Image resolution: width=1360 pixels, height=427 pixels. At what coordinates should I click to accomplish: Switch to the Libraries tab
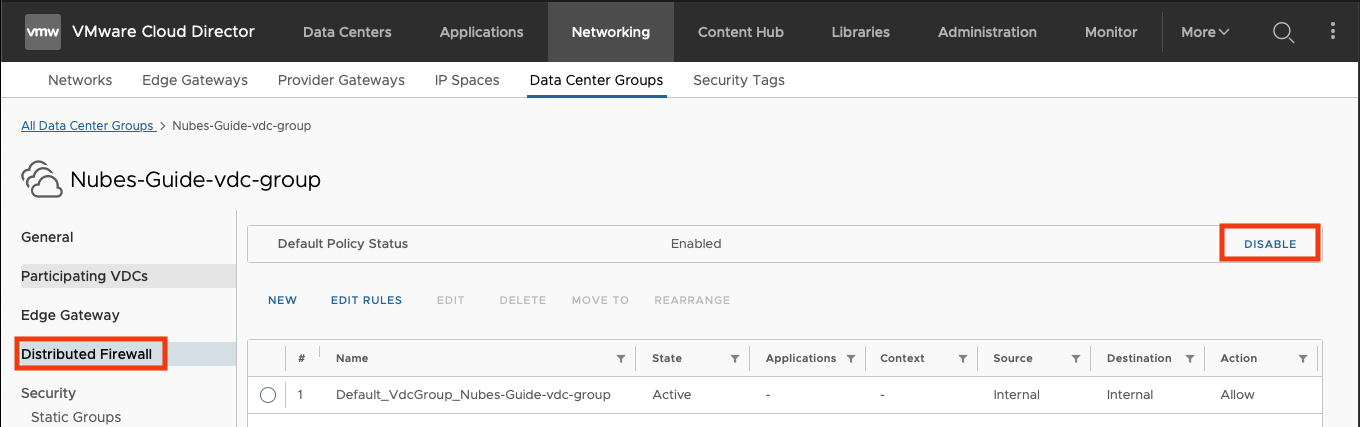(861, 32)
